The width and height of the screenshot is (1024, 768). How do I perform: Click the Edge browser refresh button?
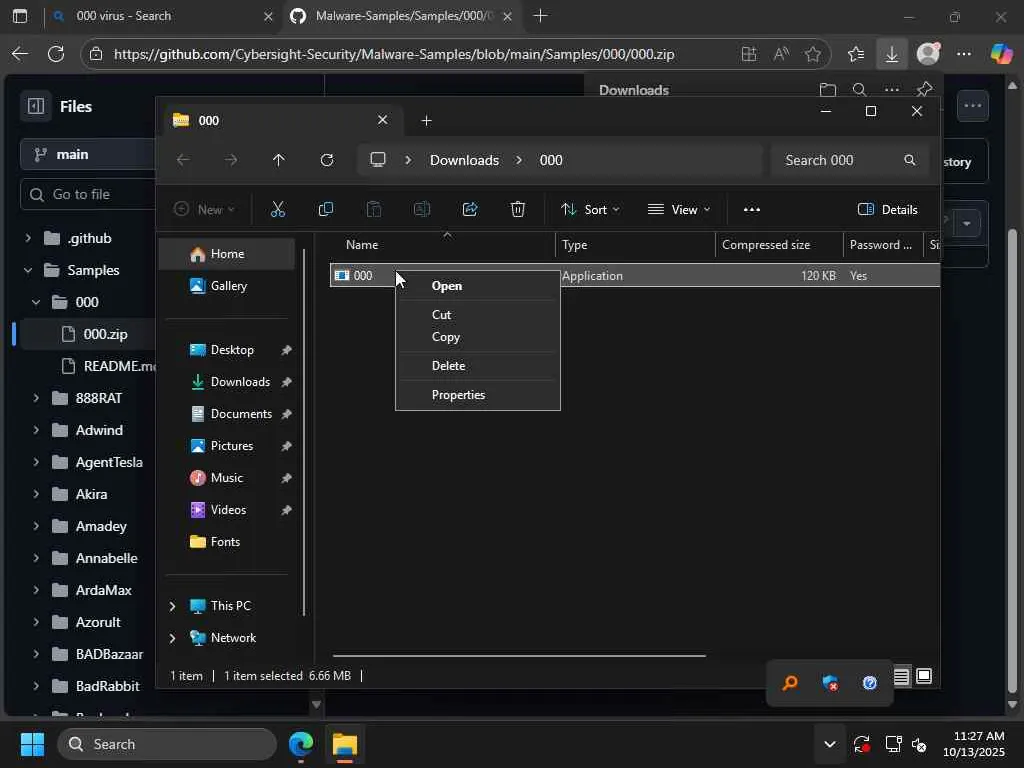[x=56, y=54]
